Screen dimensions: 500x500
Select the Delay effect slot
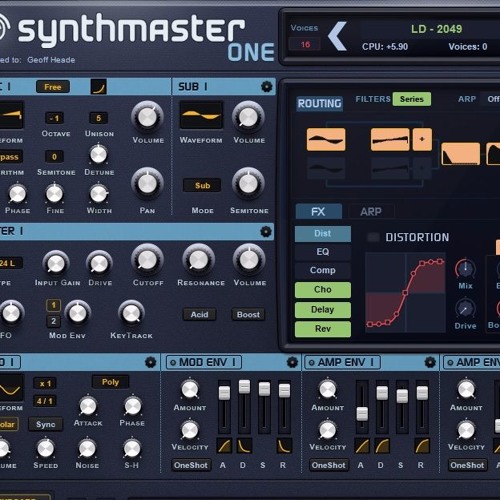pos(323,309)
